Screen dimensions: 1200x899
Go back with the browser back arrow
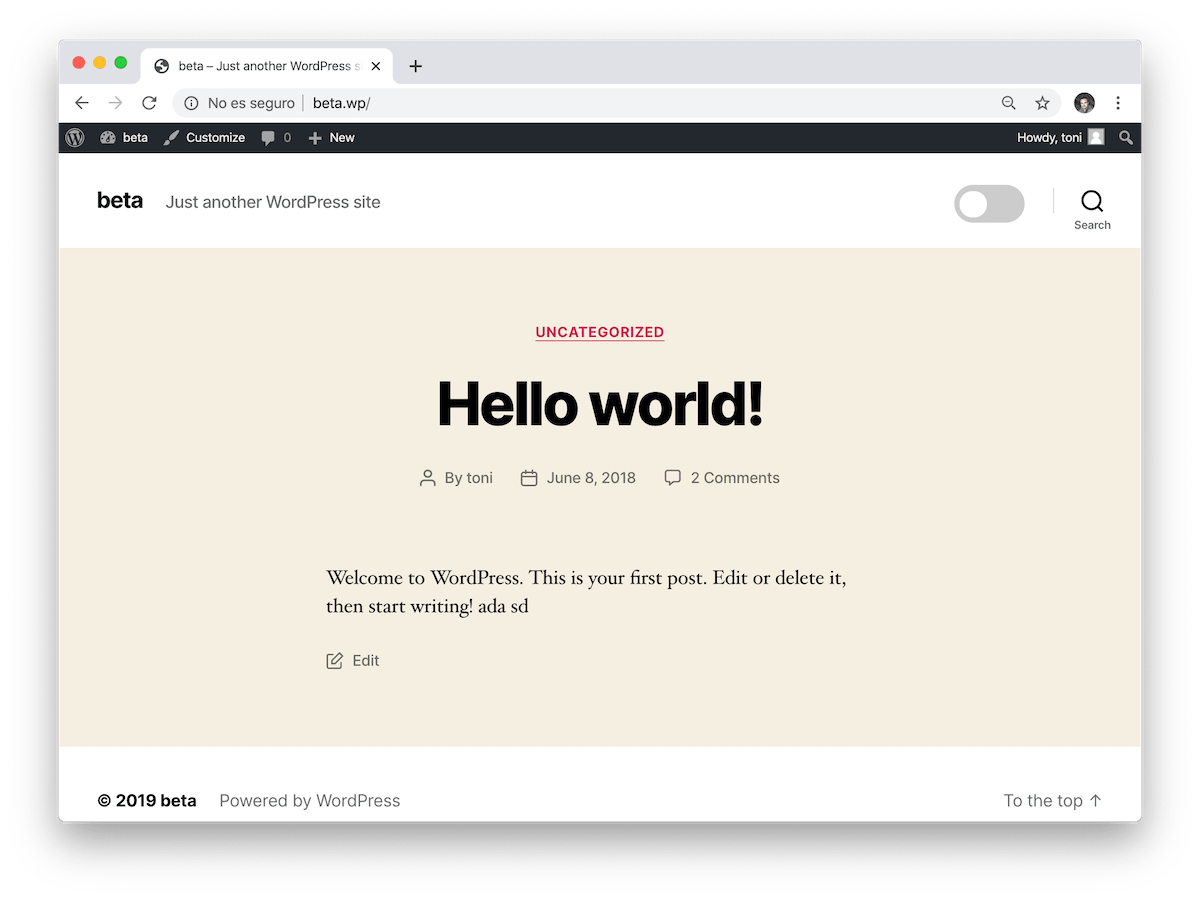tap(82, 103)
